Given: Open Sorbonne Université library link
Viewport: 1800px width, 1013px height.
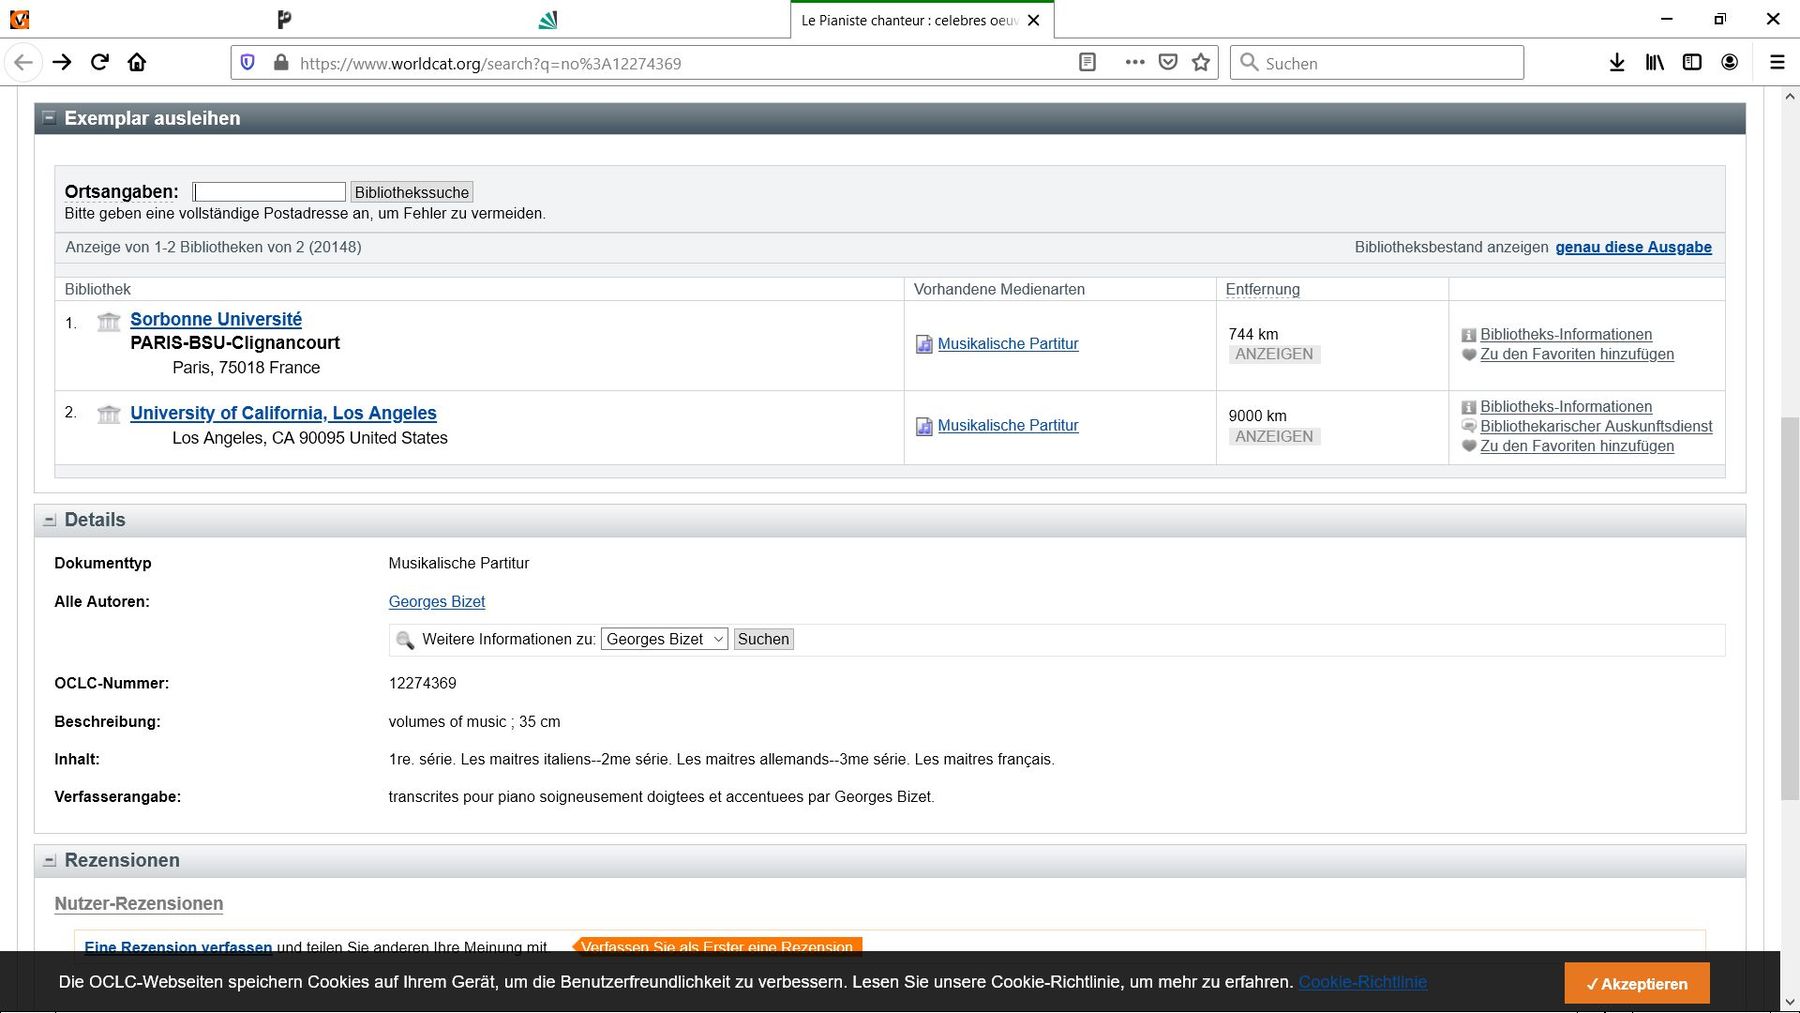Looking at the screenshot, I should tap(216, 319).
